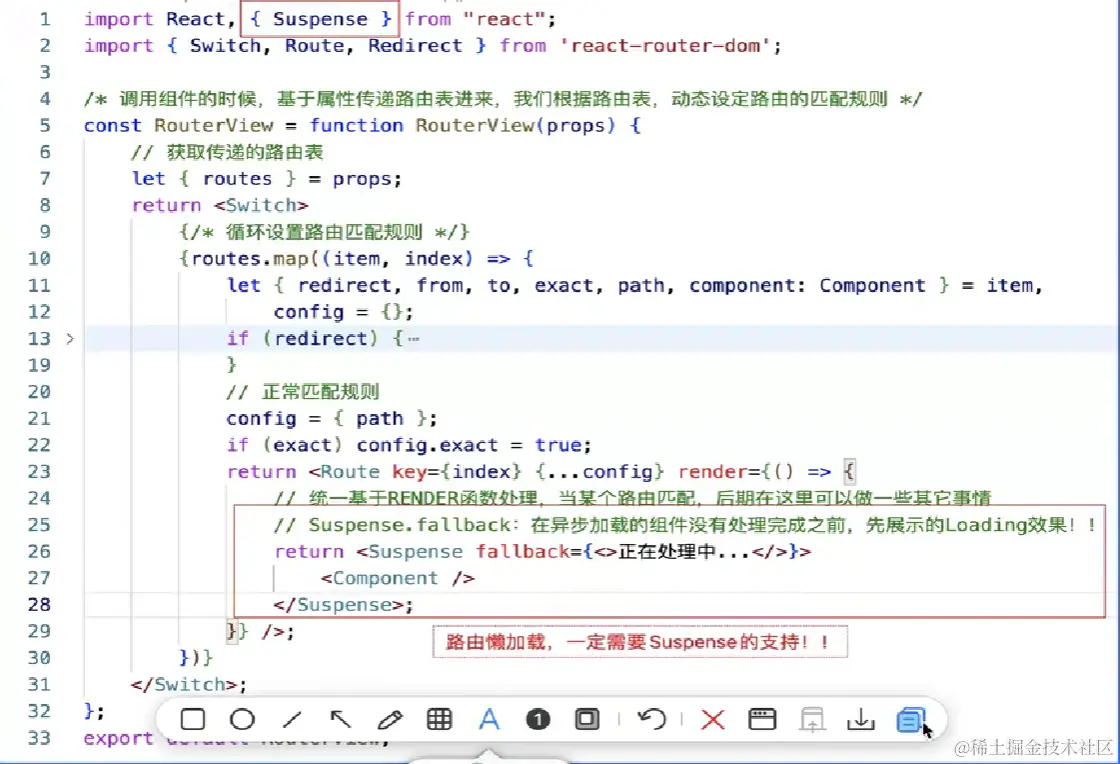
Task: Copy screenshot with the blue clipboard icon
Action: [x=911, y=720]
